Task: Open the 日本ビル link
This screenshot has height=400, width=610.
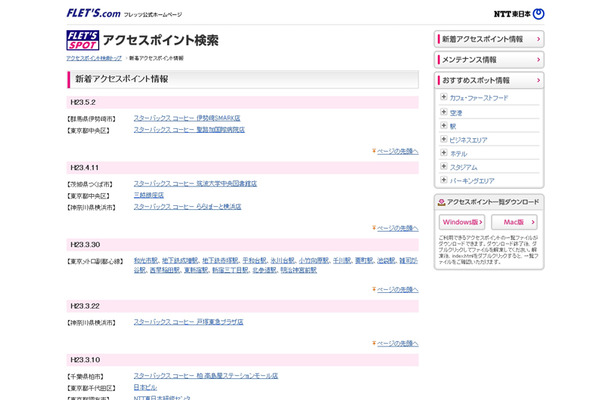Action: point(145,387)
